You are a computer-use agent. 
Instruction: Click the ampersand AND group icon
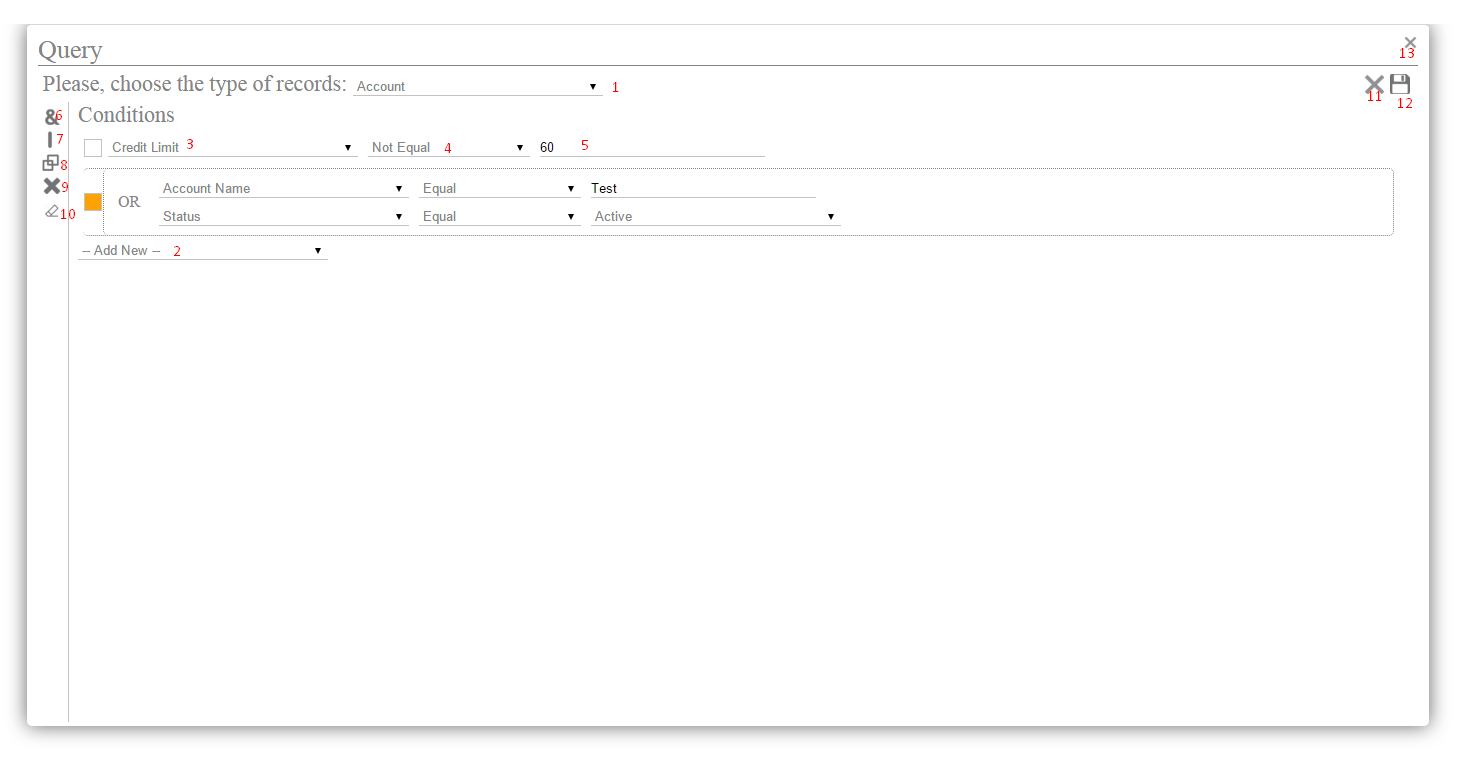[x=50, y=117]
